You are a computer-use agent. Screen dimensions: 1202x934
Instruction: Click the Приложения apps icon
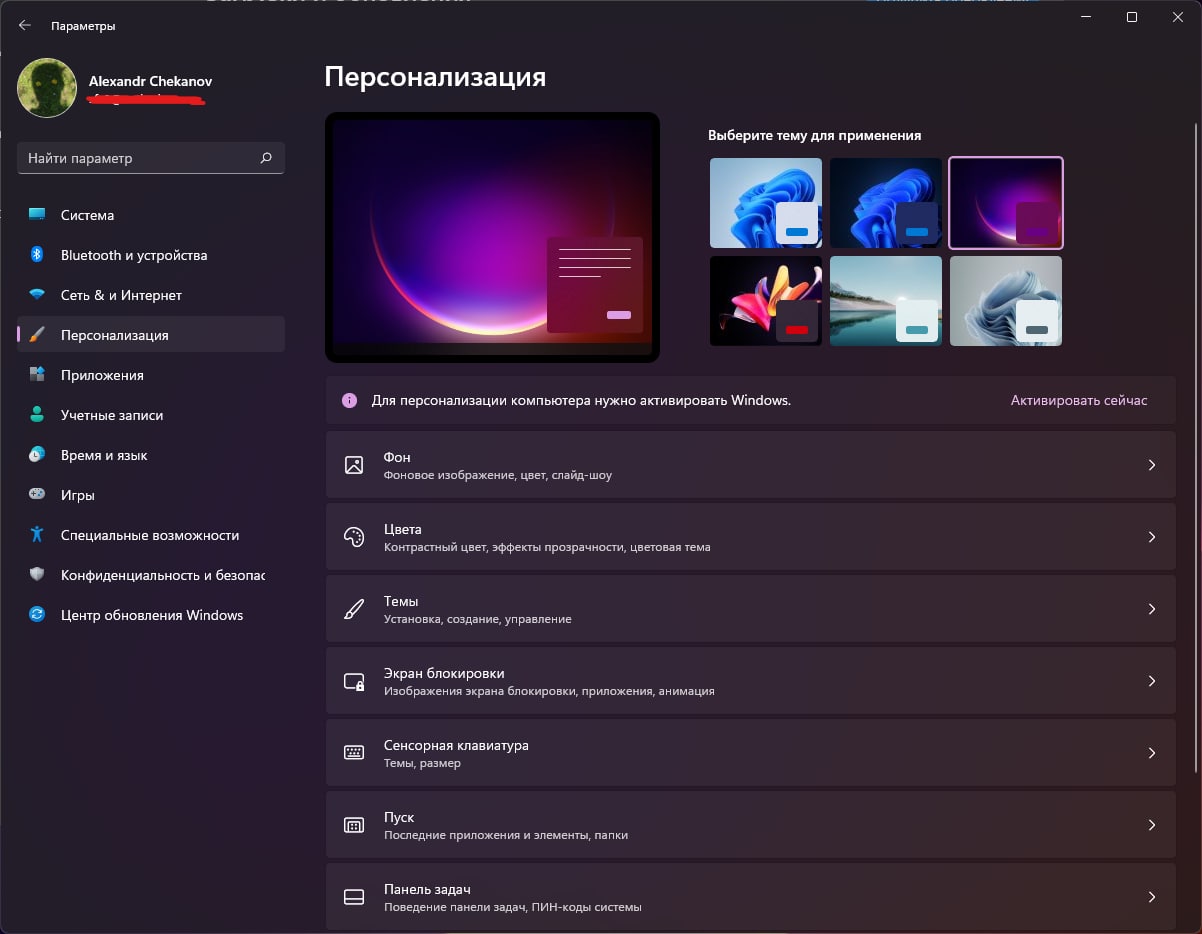click(37, 375)
